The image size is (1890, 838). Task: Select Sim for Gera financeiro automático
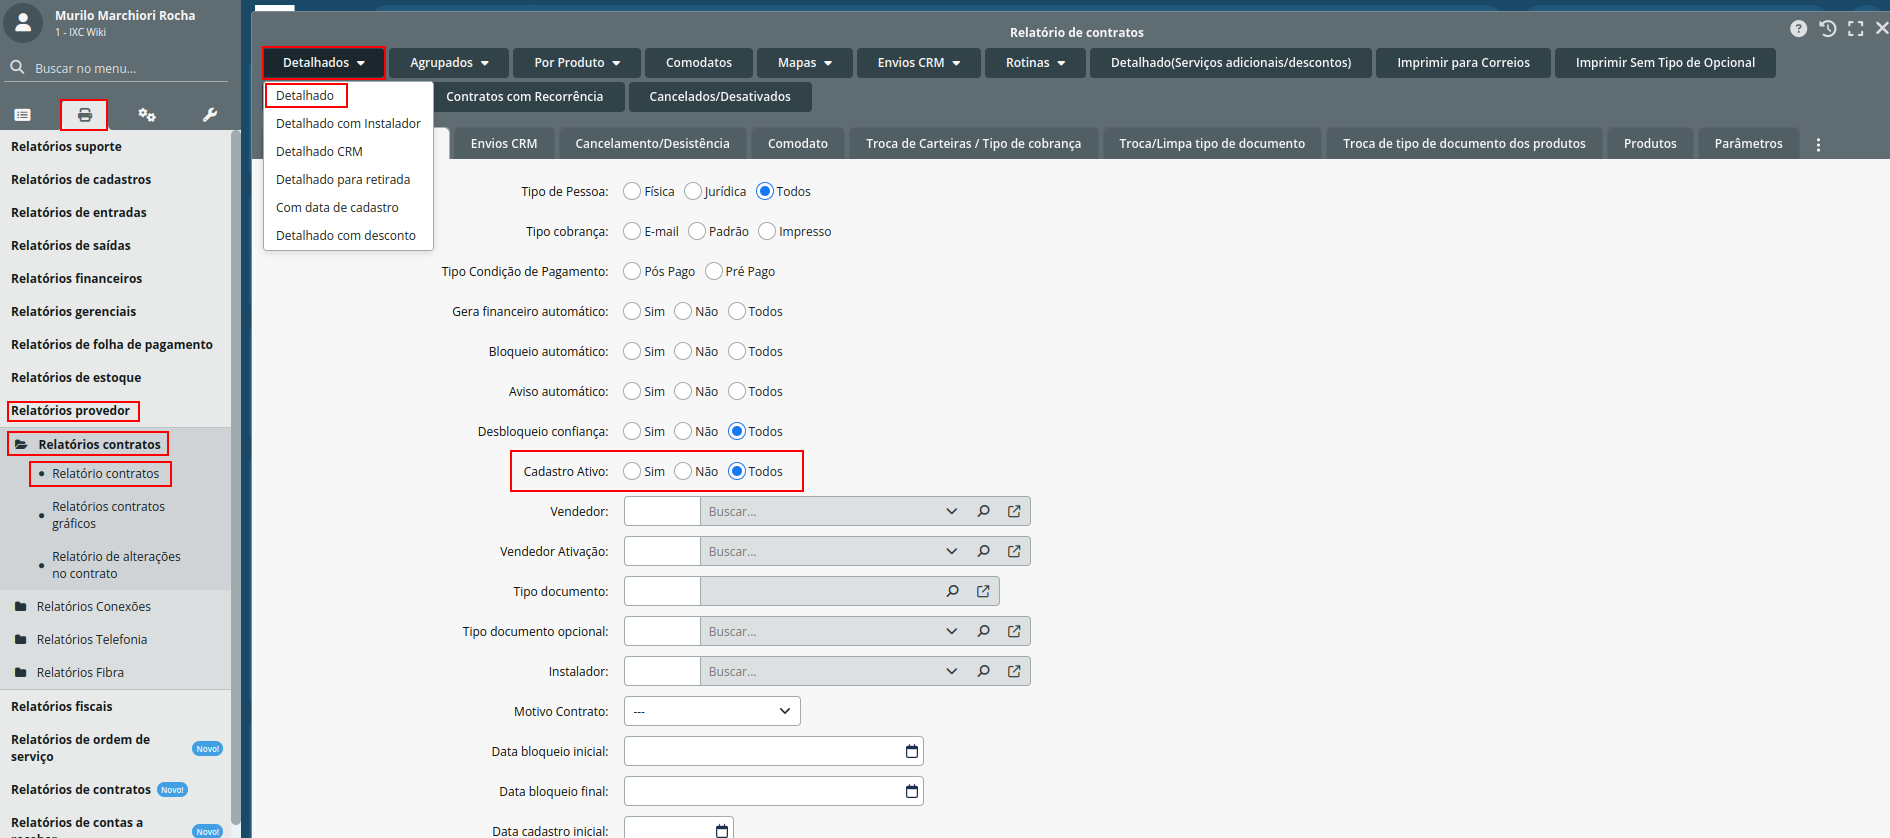coord(632,311)
